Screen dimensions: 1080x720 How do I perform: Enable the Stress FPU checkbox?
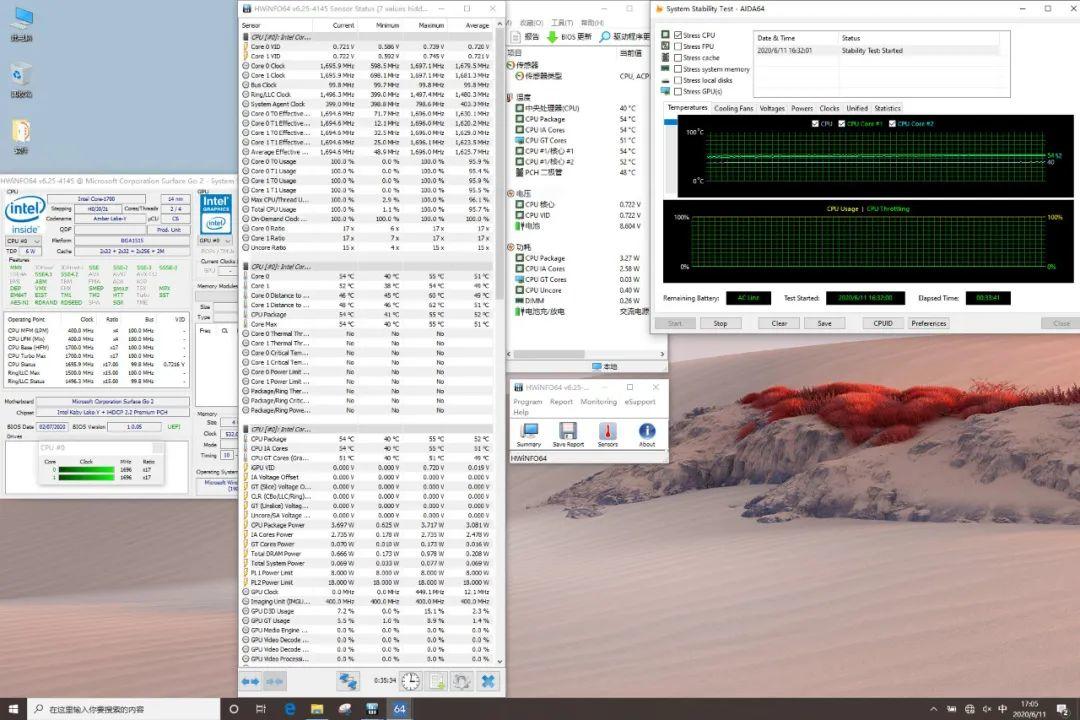678,46
